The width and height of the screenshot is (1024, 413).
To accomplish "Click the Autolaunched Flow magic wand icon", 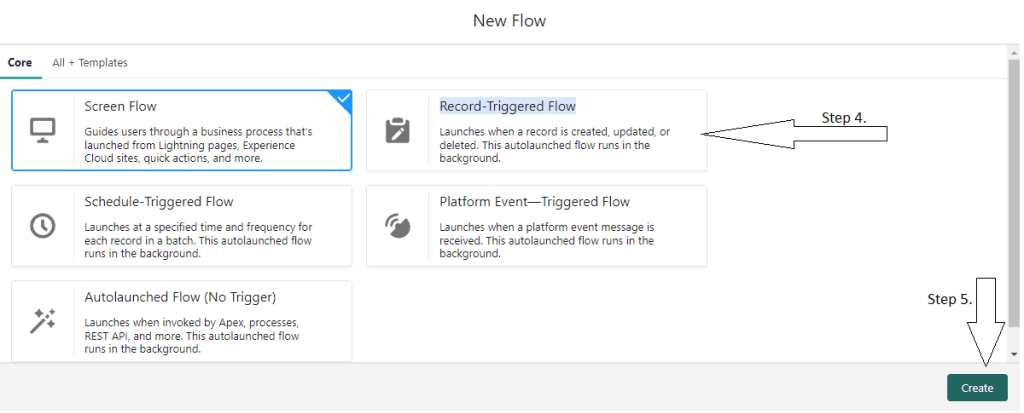I will click(42, 321).
